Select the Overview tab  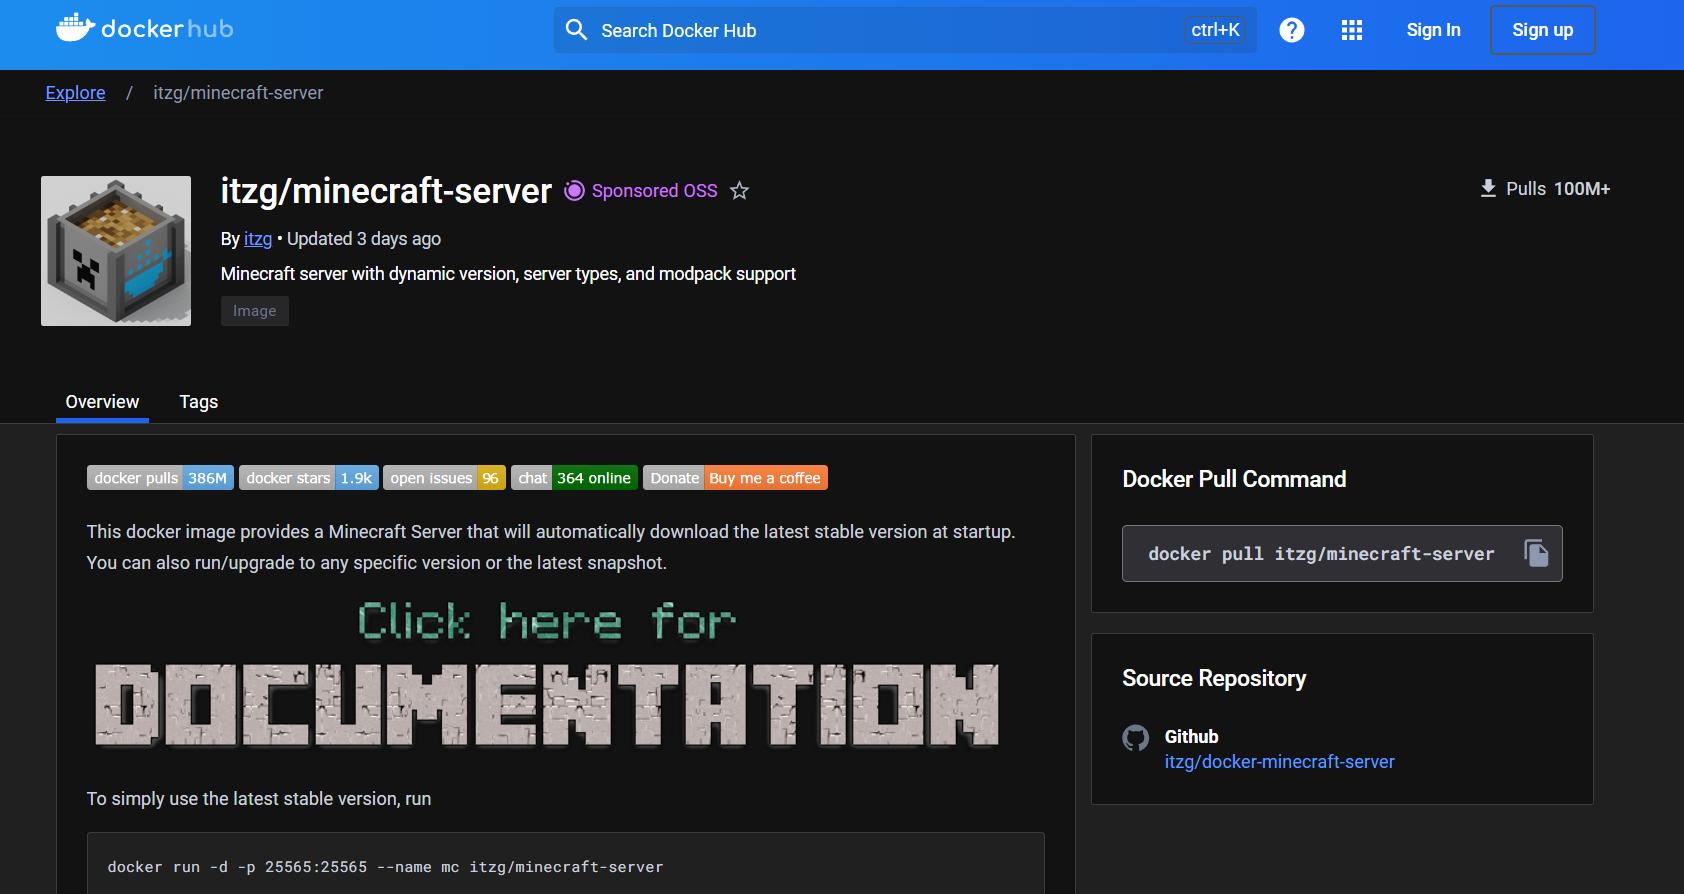(102, 402)
